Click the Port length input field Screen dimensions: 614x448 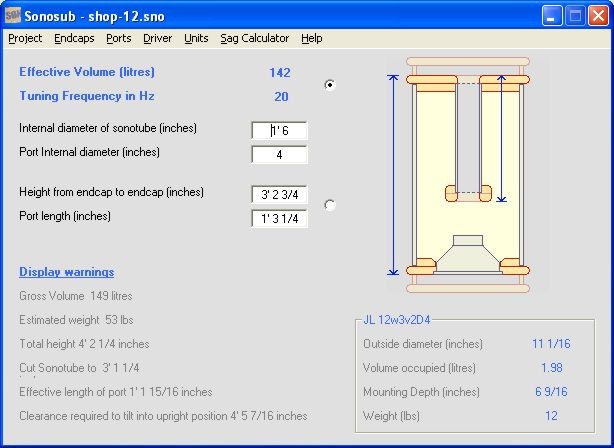(x=279, y=218)
